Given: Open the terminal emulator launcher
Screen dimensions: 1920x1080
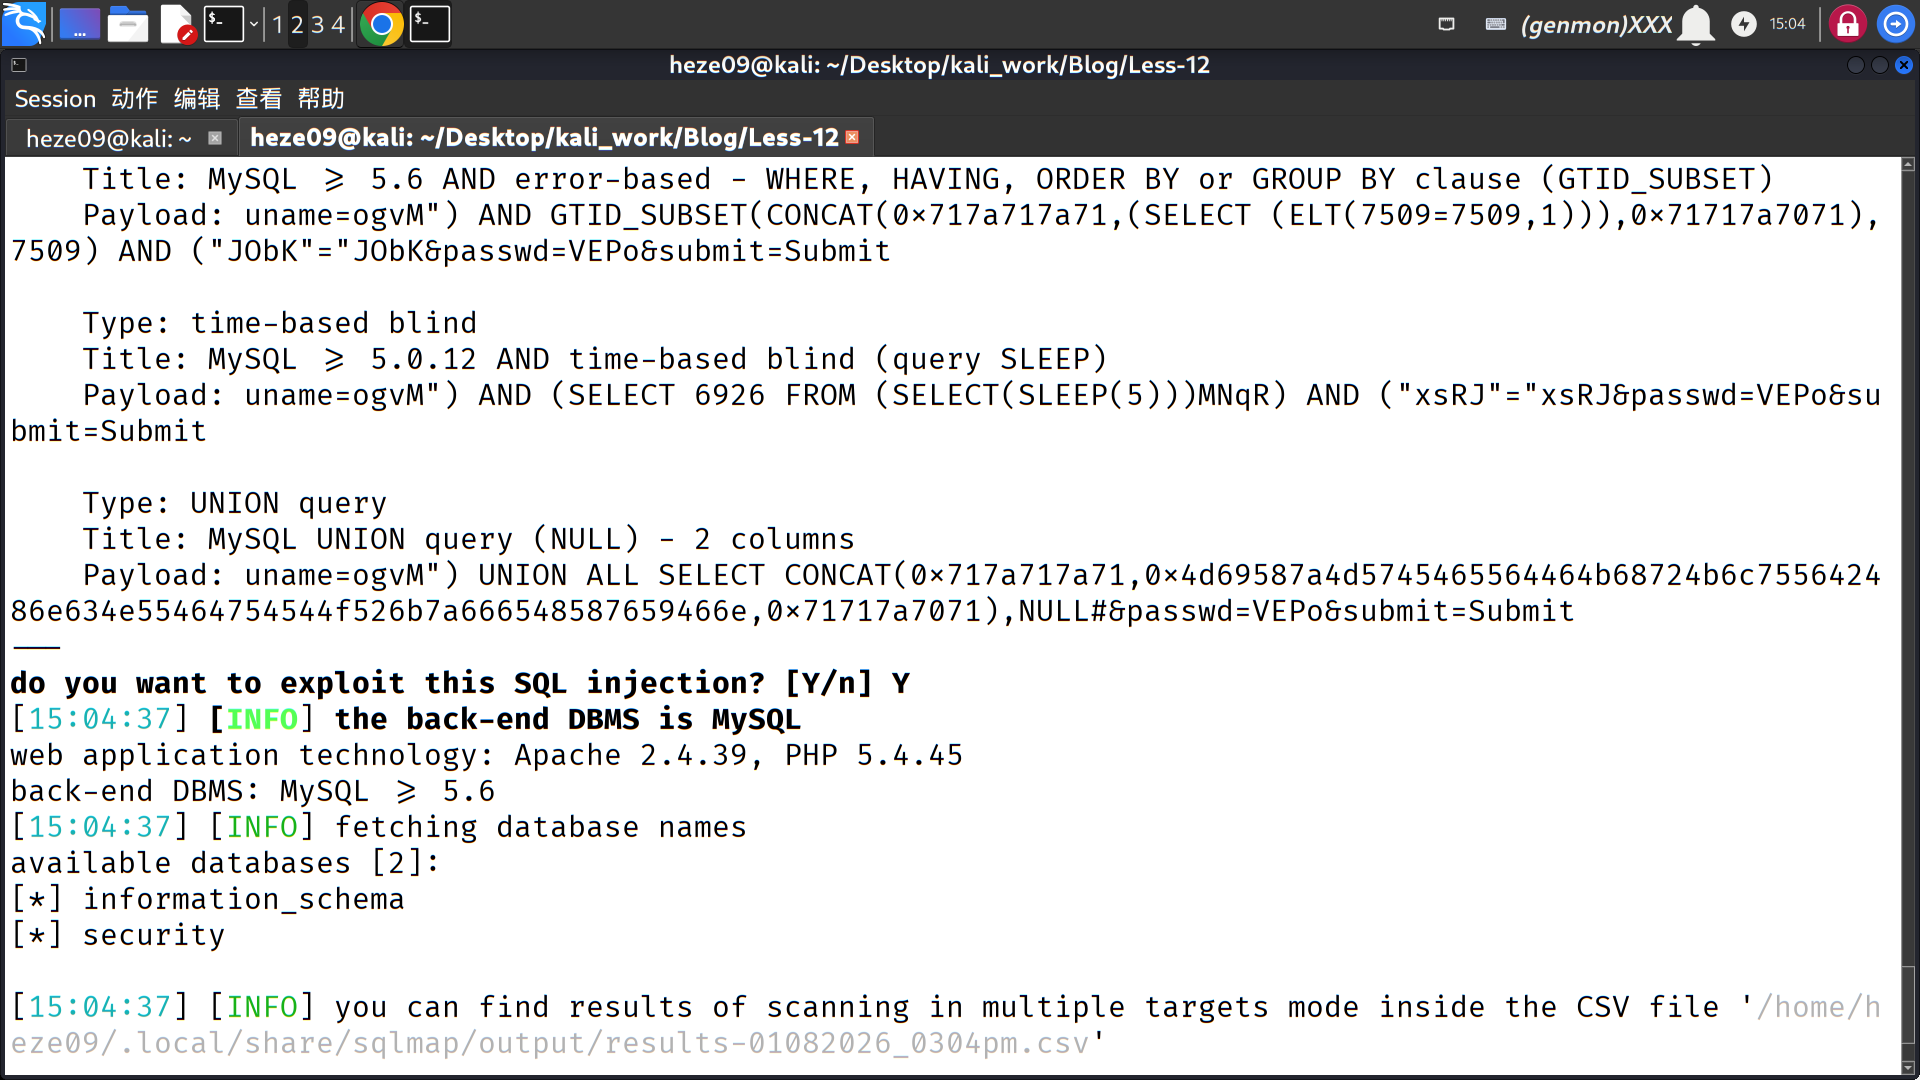Looking at the screenshot, I should (223, 24).
